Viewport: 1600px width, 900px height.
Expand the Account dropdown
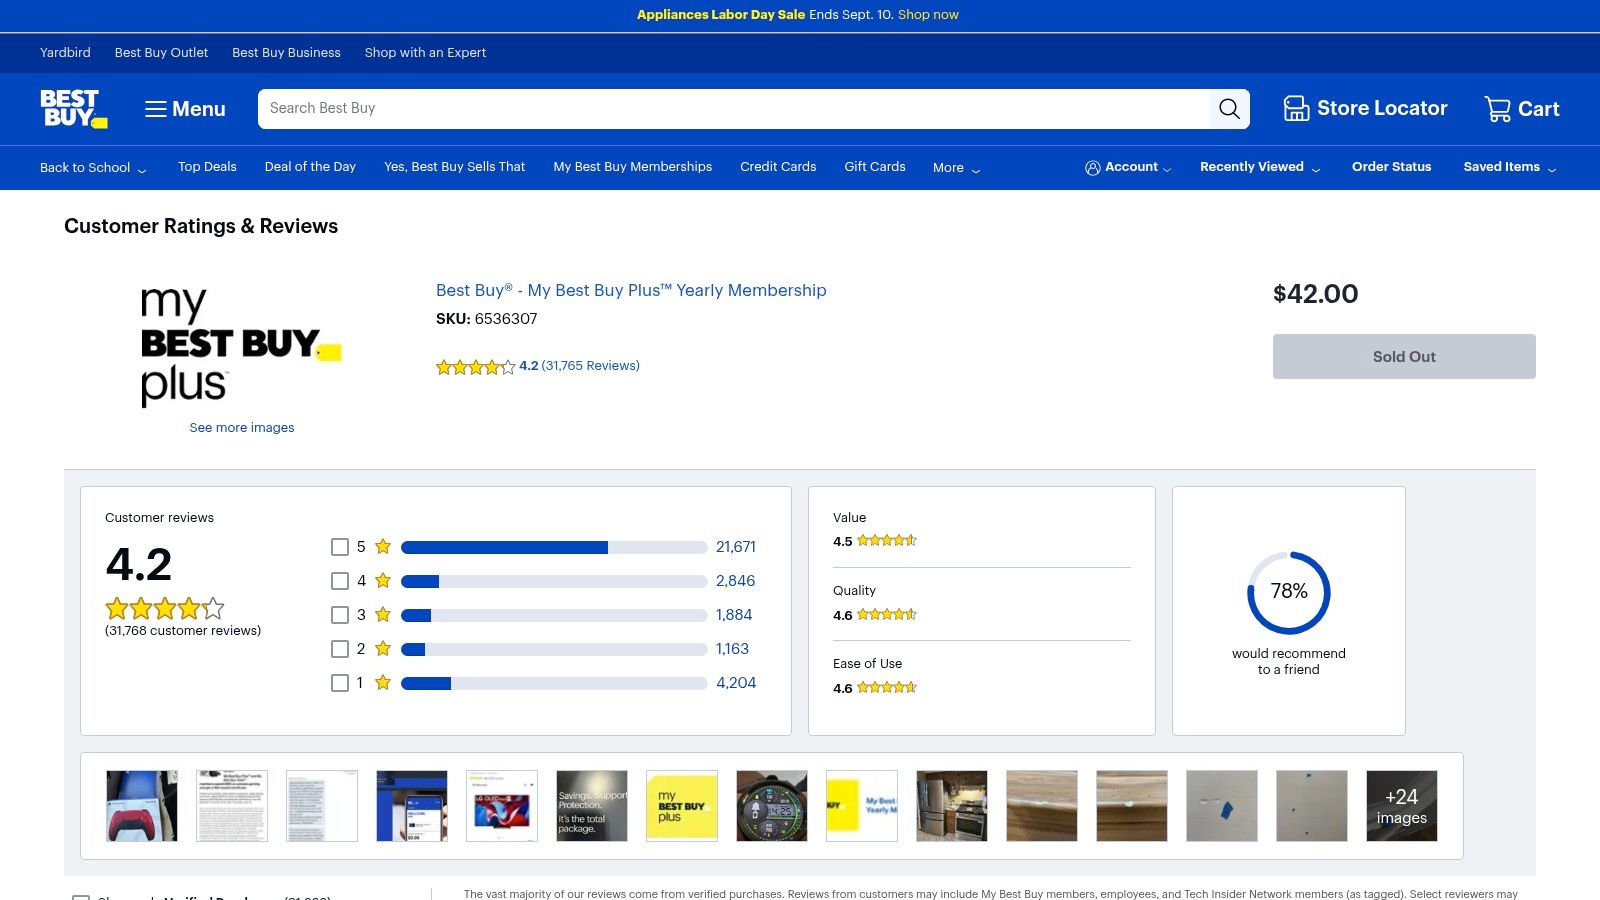tap(1128, 167)
